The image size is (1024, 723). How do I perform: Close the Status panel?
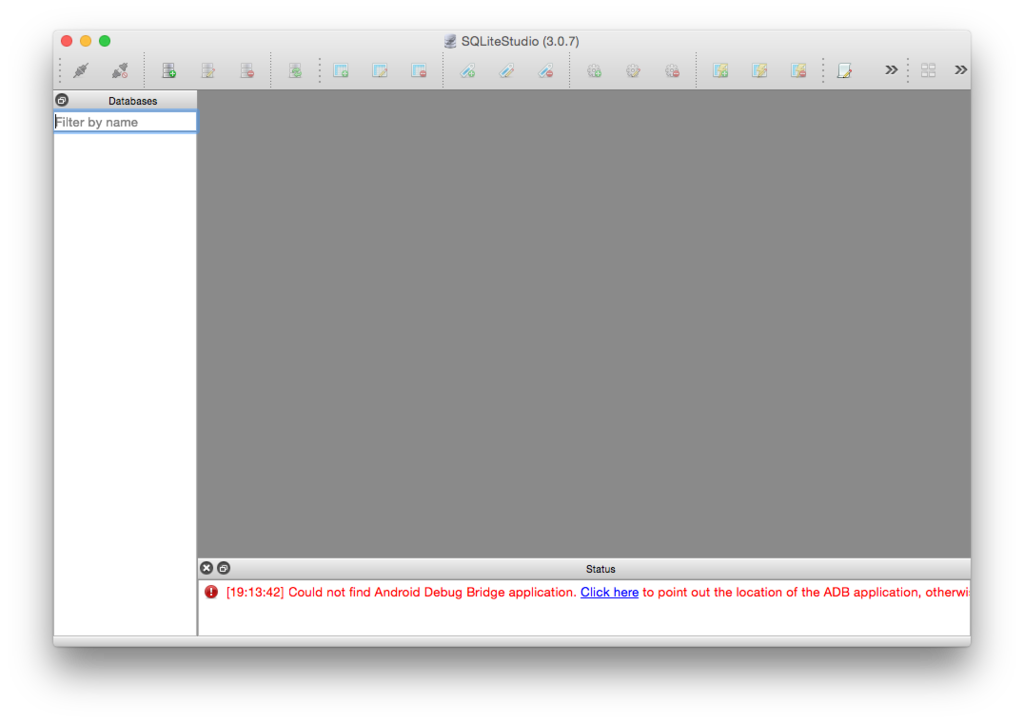(206, 568)
